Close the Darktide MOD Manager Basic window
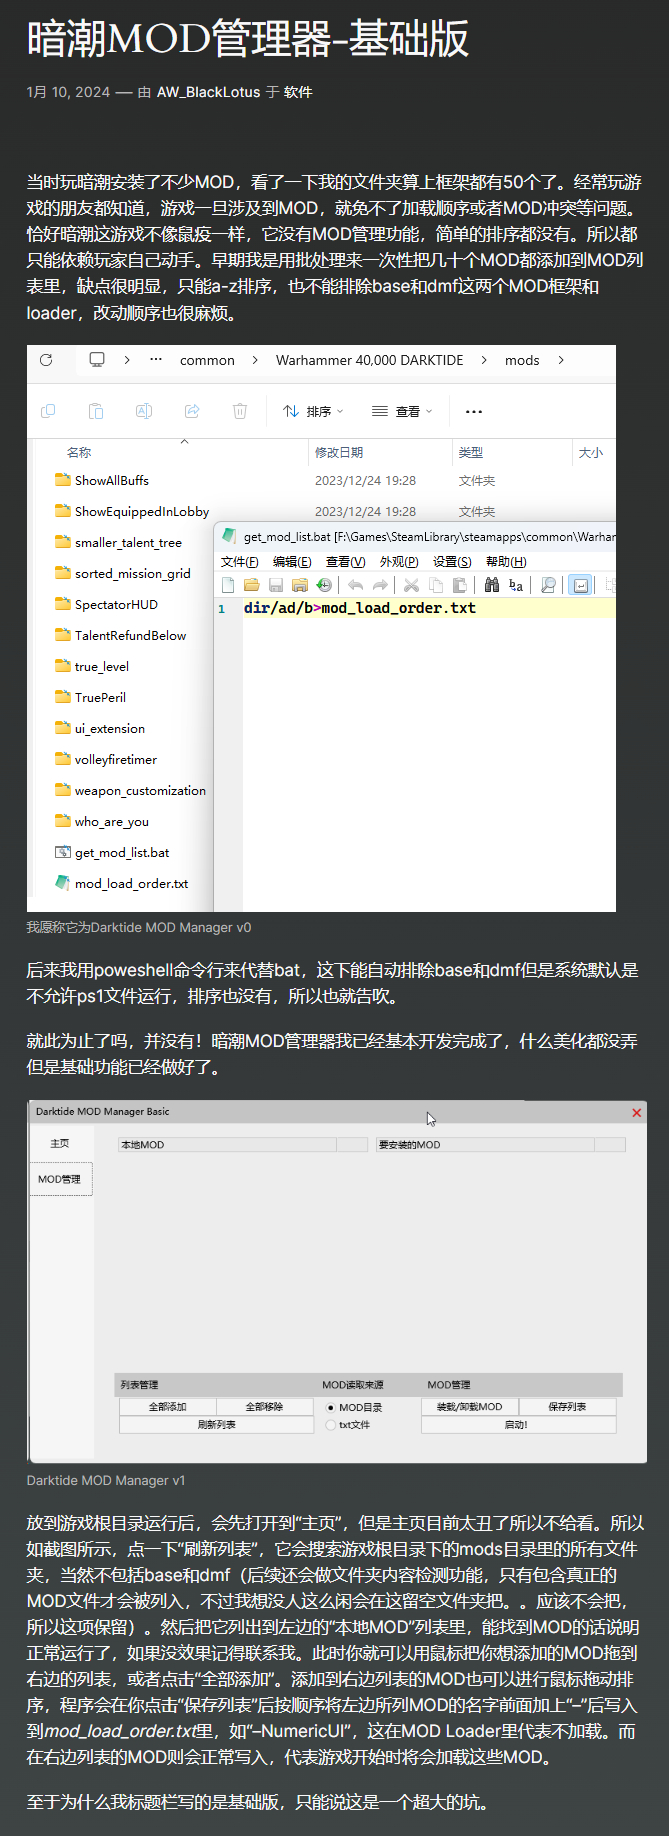The image size is (669, 1836). pos(637,1112)
